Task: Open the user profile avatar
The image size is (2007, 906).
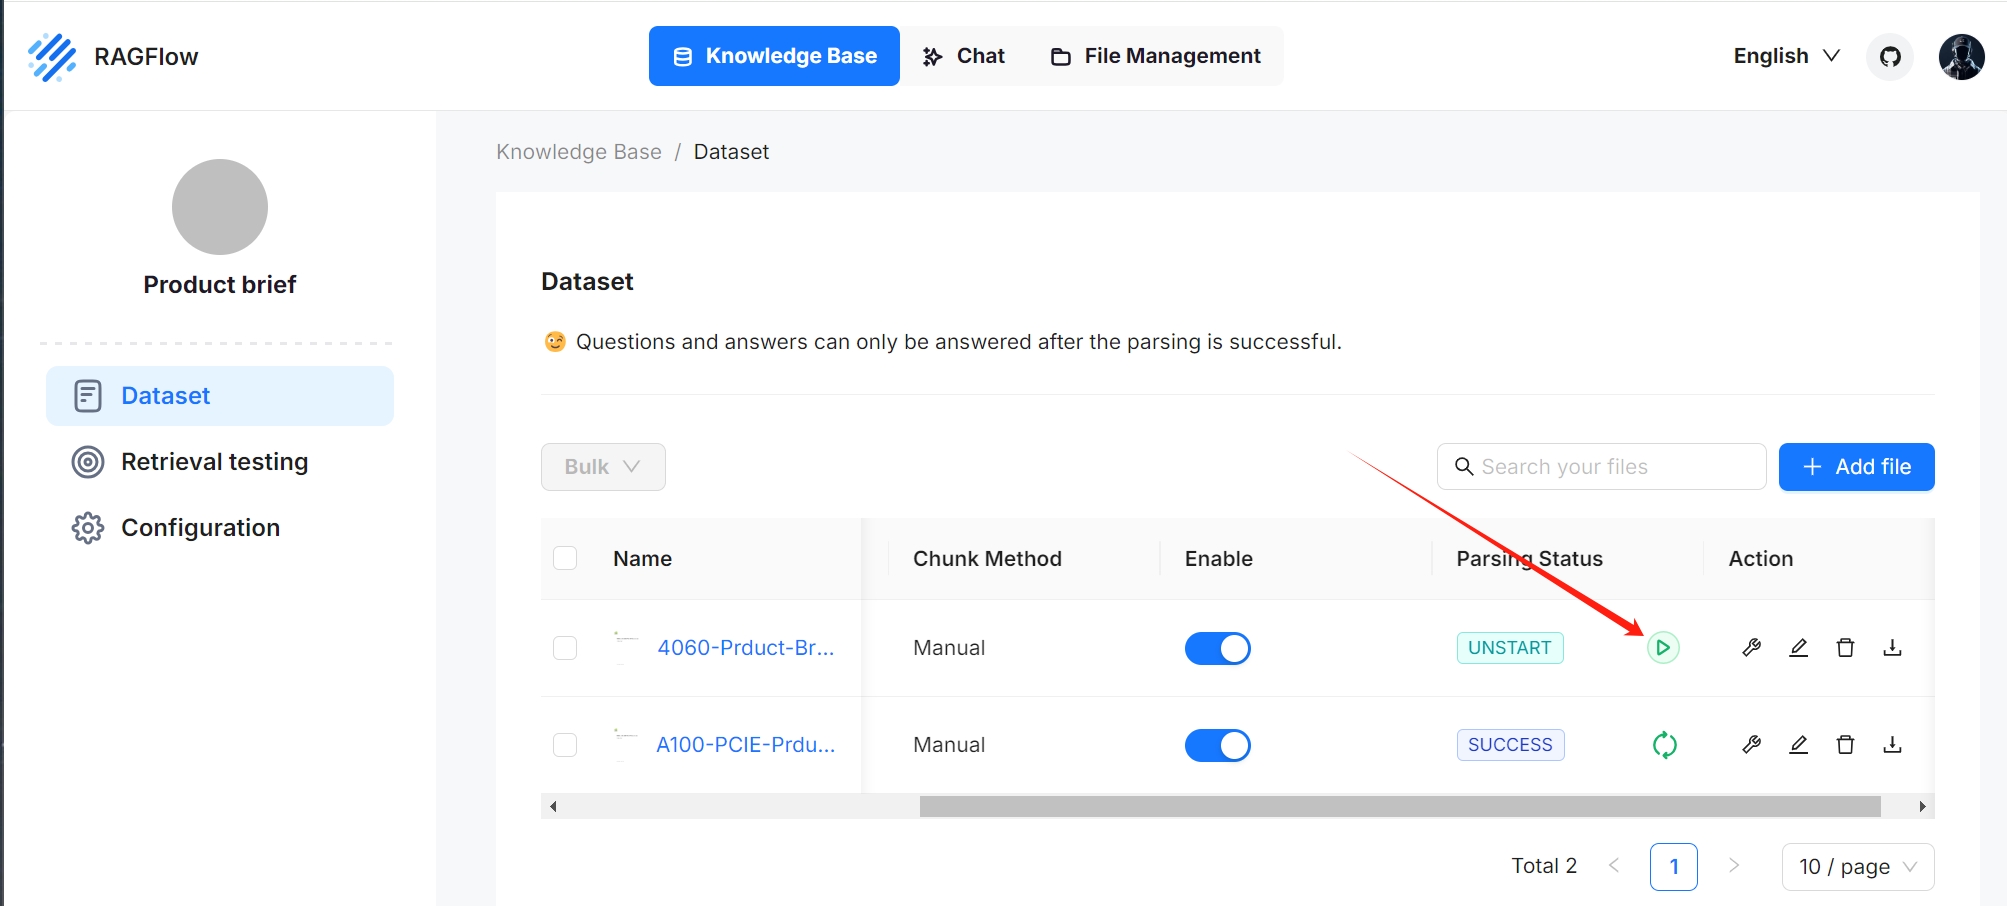Action: coord(1961,57)
